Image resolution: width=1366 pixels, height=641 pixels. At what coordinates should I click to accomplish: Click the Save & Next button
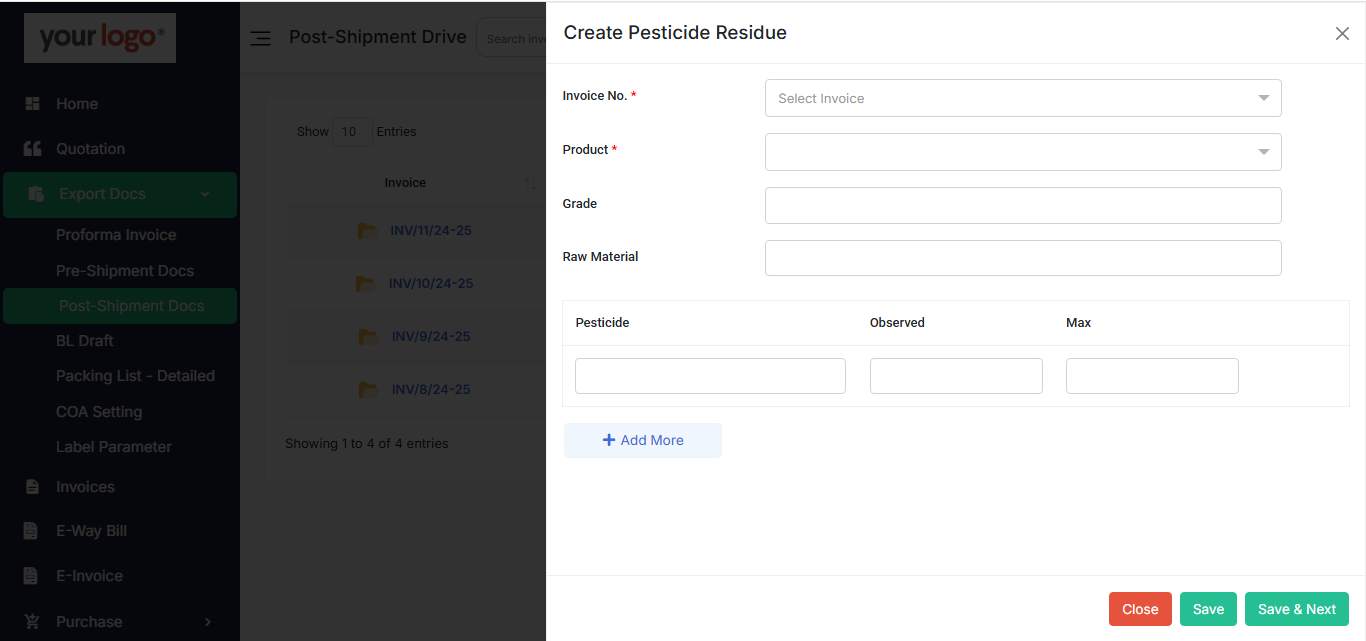pos(1297,609)
